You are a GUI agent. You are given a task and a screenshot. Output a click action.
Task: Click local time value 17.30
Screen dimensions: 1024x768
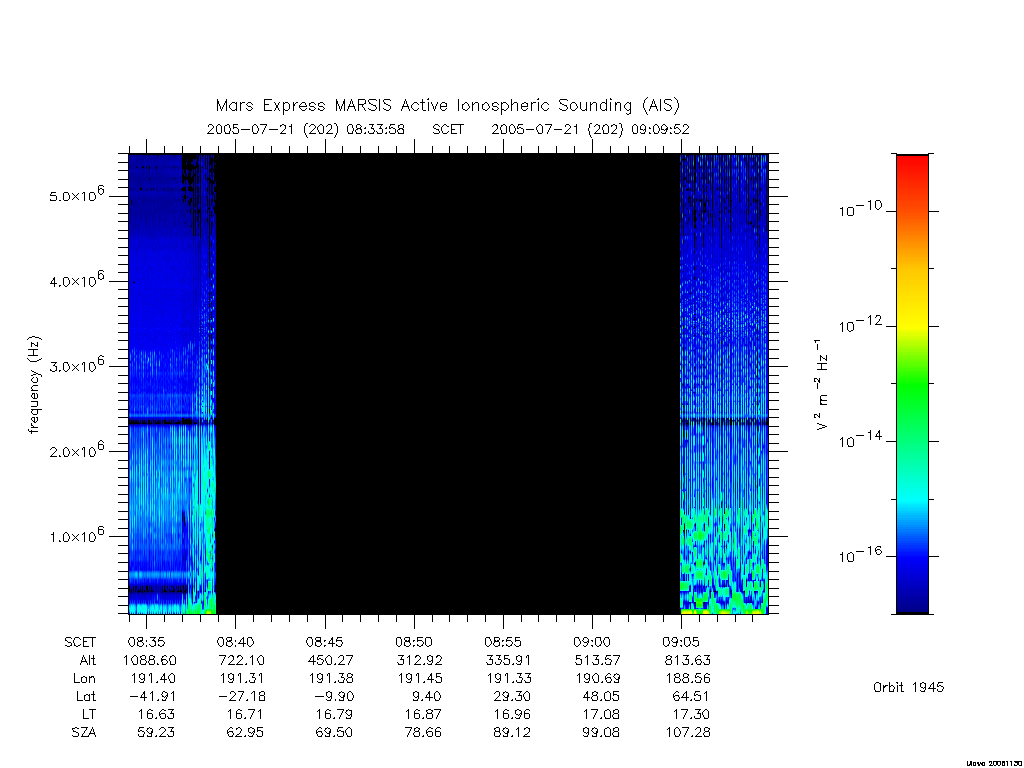pos(691,714)
